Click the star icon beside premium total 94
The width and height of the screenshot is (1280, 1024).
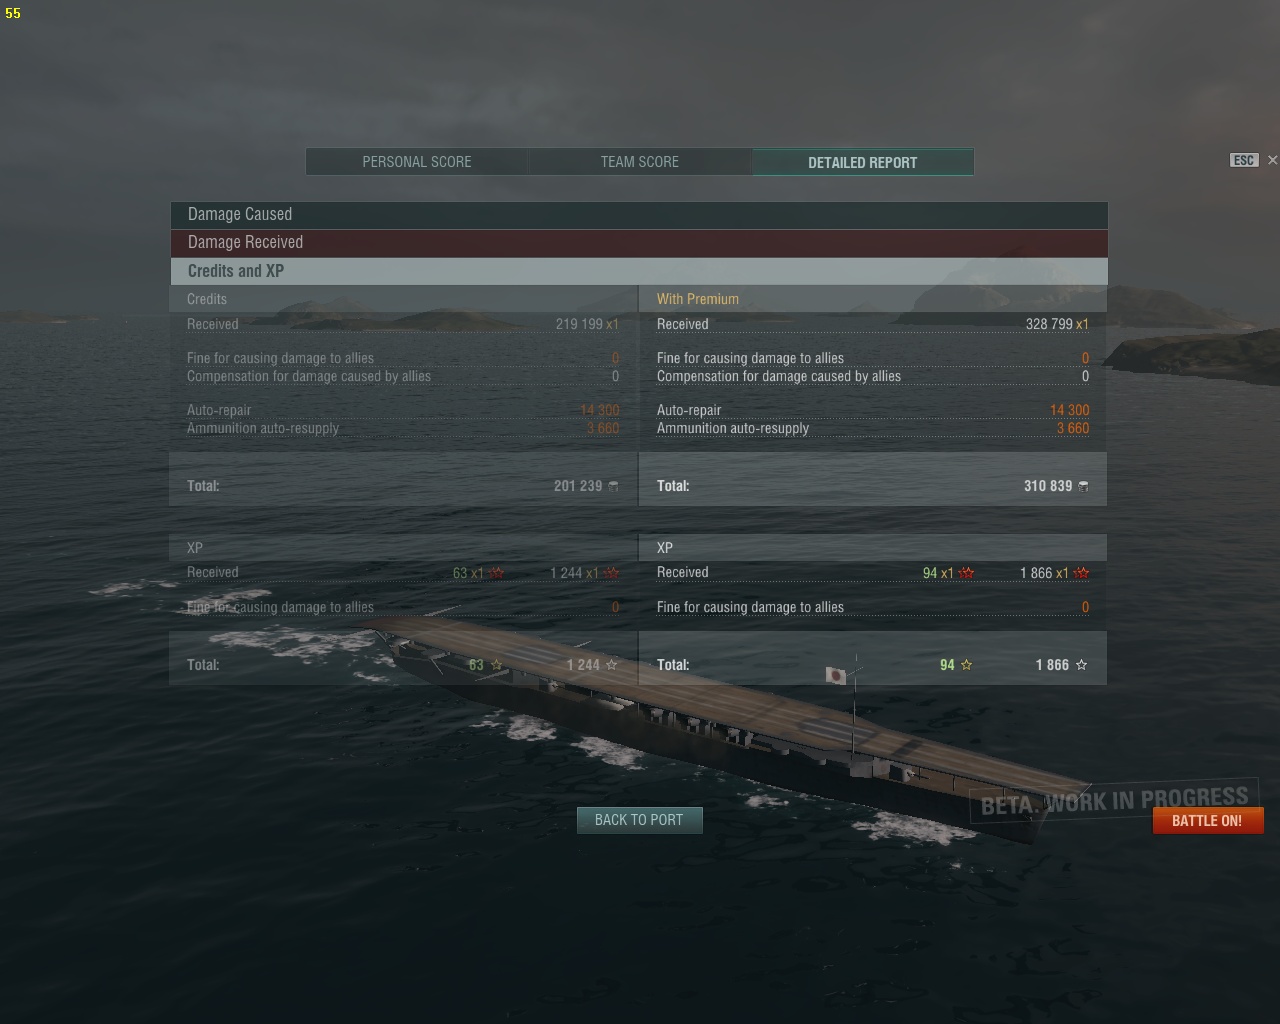click(x=966, y=665)
